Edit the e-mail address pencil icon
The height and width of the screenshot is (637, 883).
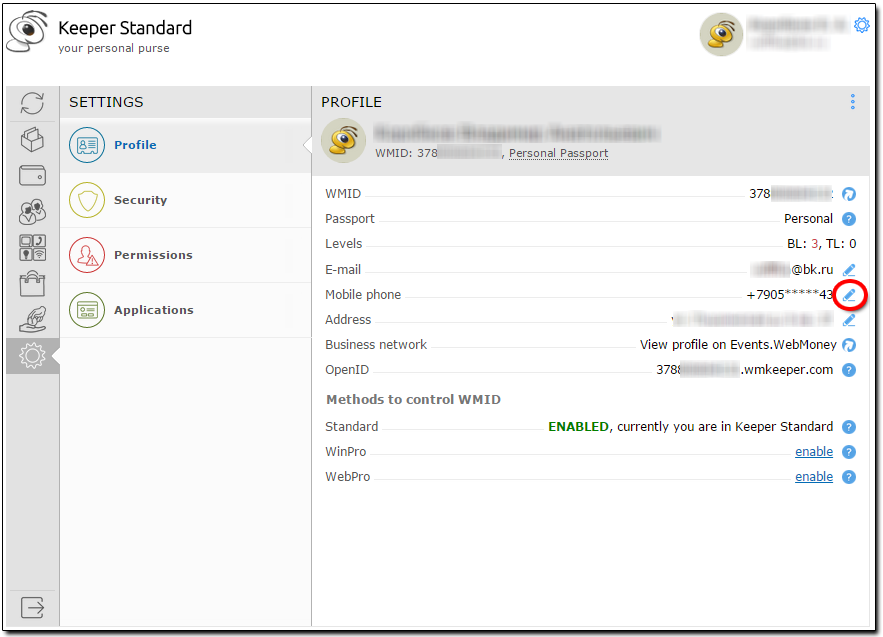pos(849,270)
